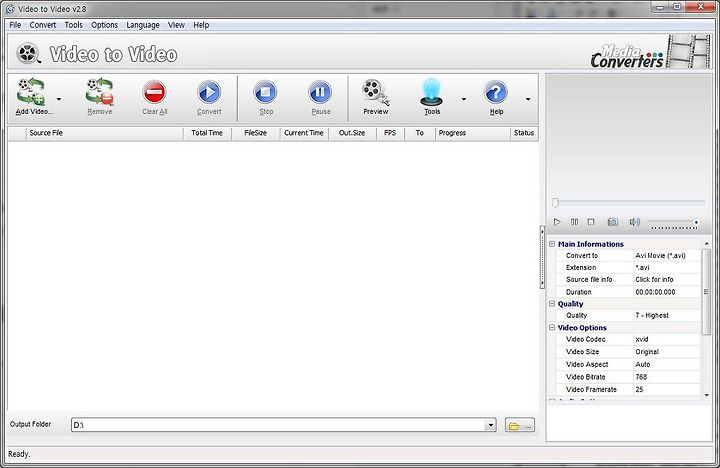720x468 pixels.
Task: Pause the preview player
Action: [x=574, y=222]
